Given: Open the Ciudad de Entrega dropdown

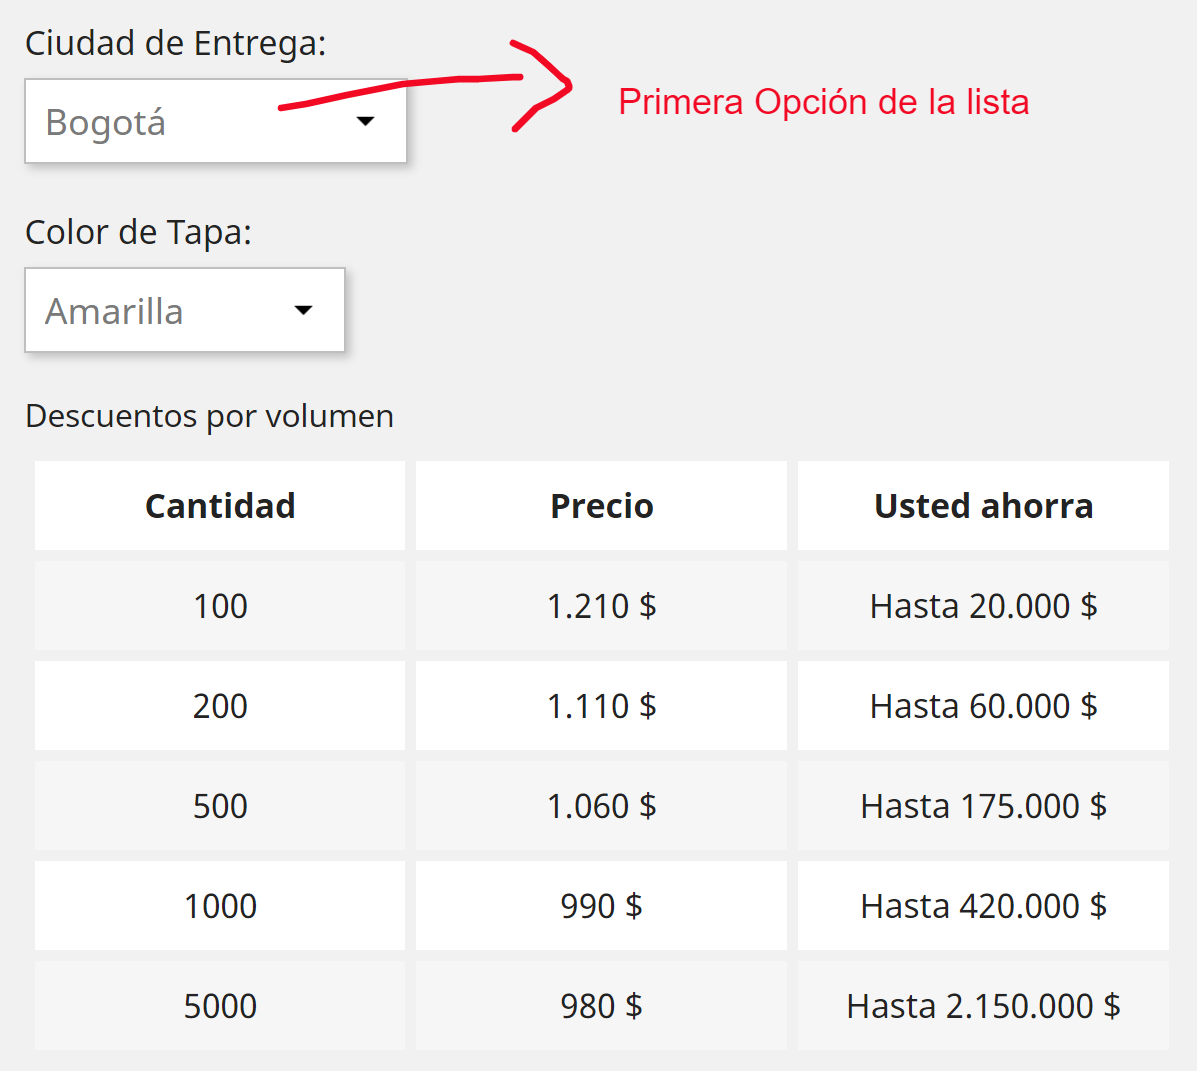Looking at the screenshot, I should click(x=215, y=121).
